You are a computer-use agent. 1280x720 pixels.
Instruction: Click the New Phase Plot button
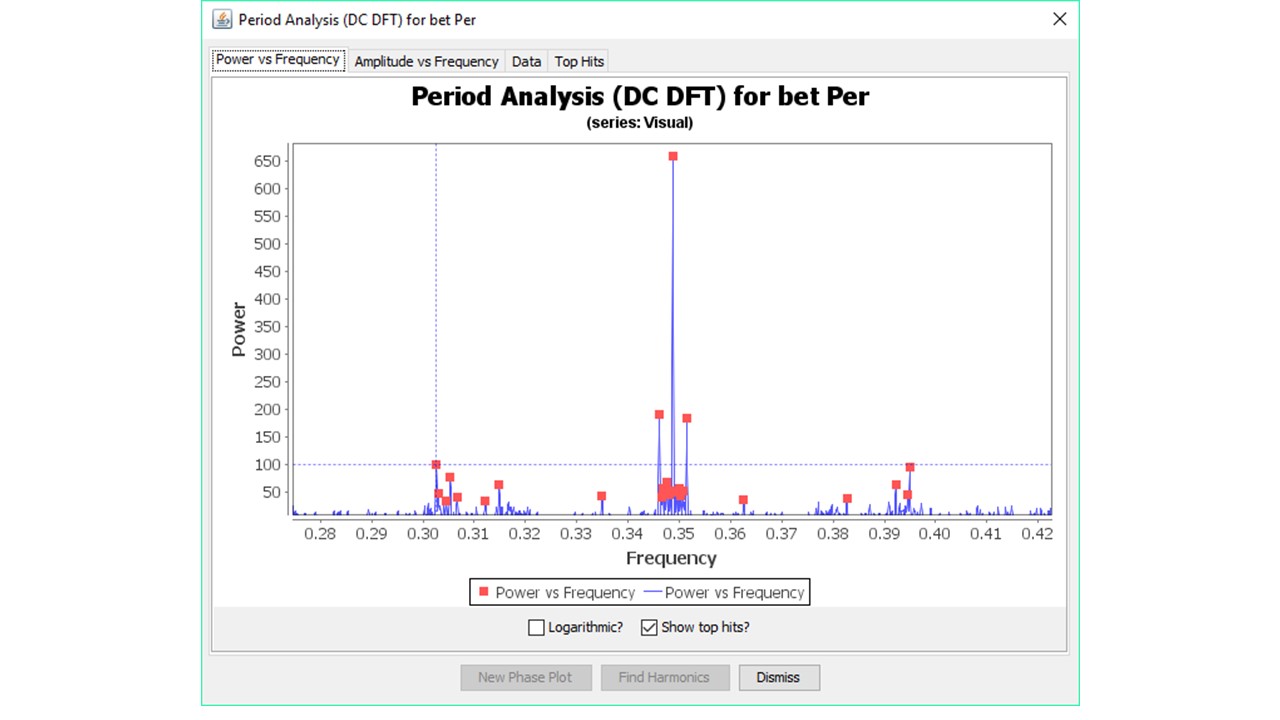(x=525, y=677)
